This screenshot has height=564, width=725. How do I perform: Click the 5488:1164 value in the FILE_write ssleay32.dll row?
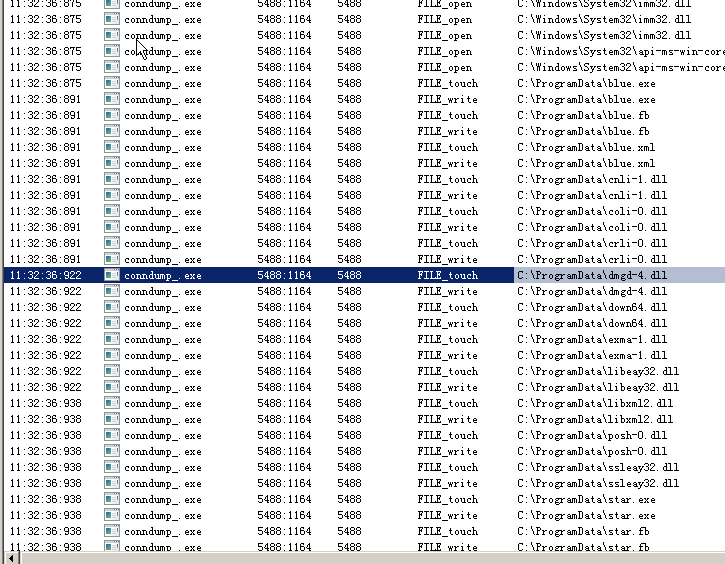coord(284,484)
